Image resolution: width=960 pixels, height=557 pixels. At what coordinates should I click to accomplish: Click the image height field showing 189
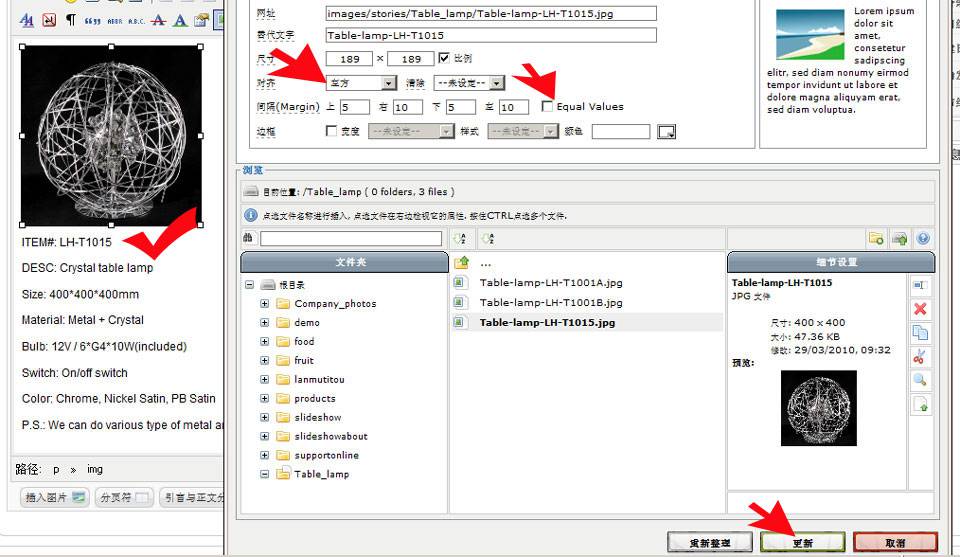point(411,59)
